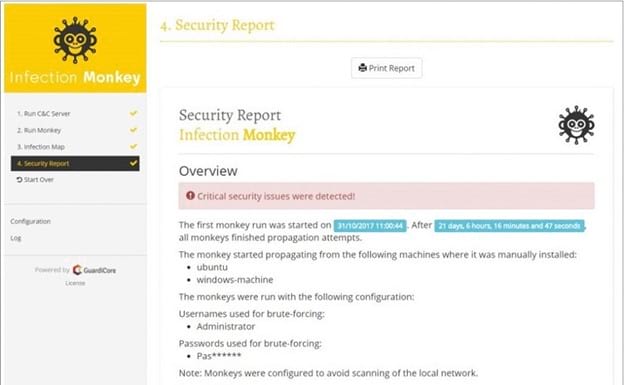Click the start date 31/10/2017 badge

(x=370, y=226)
